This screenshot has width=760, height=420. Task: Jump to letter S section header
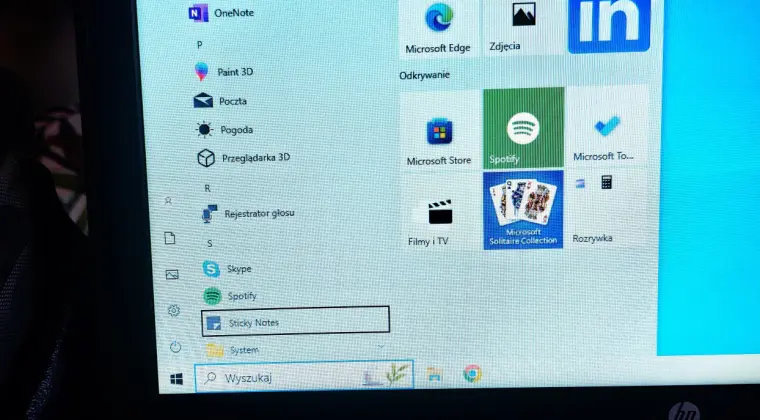pyautogui.click(x=209, y=244)
